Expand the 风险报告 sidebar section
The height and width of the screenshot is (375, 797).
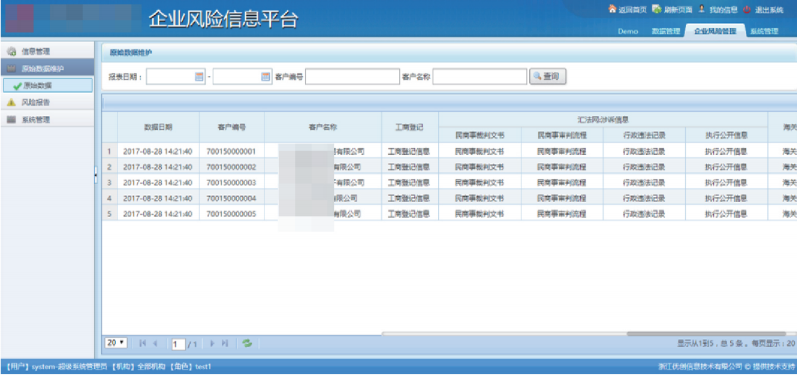coord(47,103)
